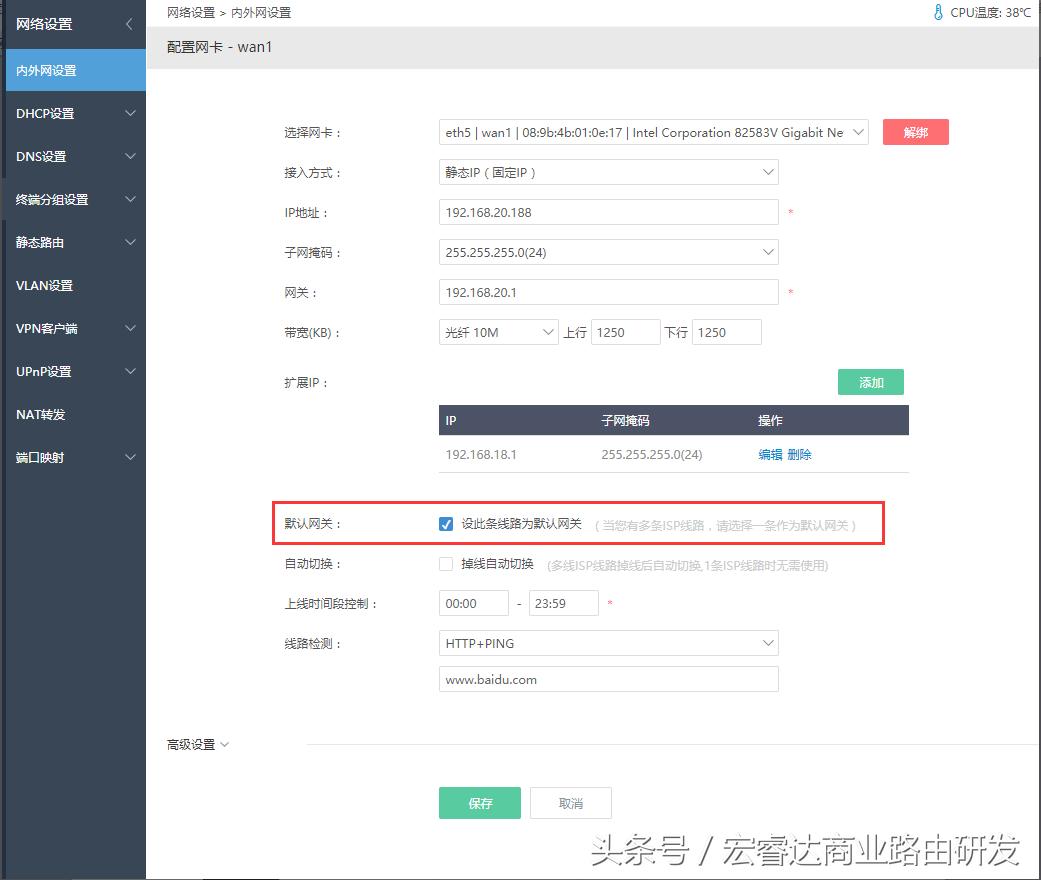The height and width of the screenshot is (880, 1041).
Task: Open the 光纤 10M bandwidth selector
Action: coord(497,331)
